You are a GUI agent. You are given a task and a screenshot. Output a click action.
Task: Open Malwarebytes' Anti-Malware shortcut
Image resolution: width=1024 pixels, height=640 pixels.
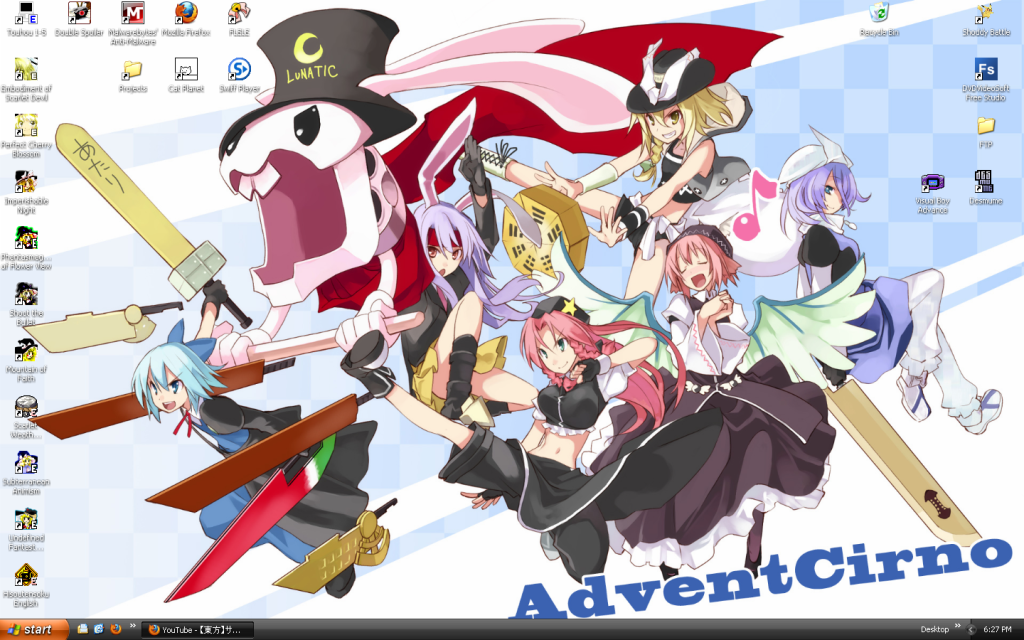pos(133,24)
